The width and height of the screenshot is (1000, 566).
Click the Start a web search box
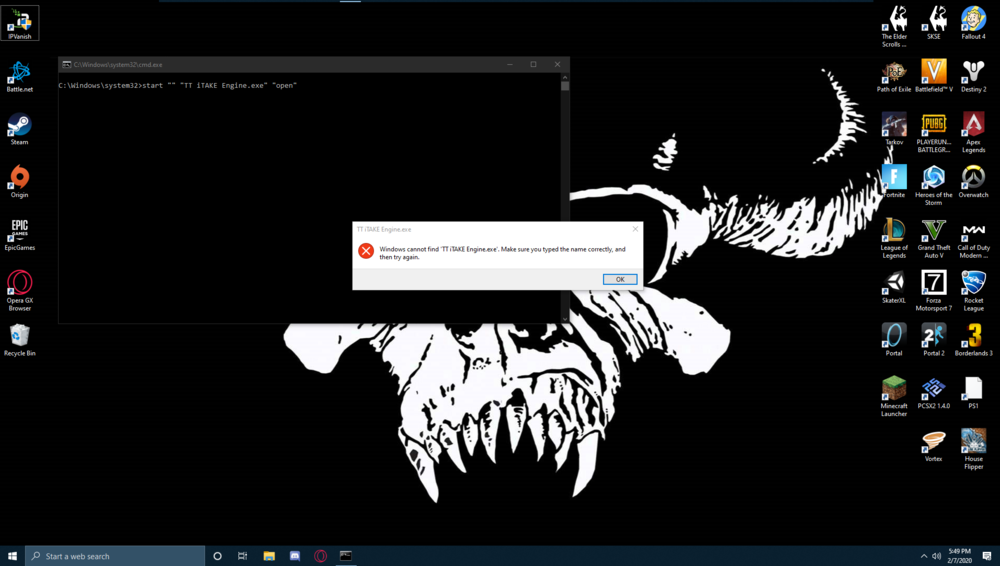pyautogui.click(x=115, y=556)
